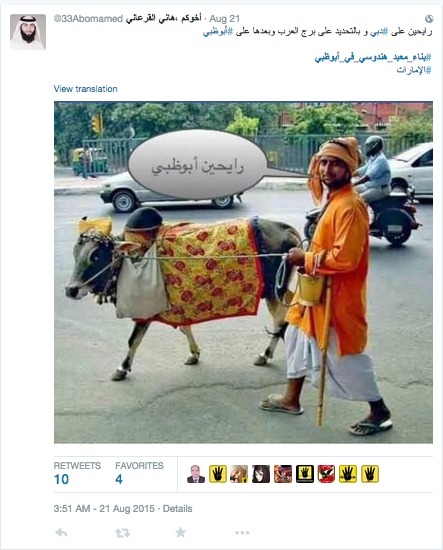Click the Aug 21 date link

click(224, 19)
